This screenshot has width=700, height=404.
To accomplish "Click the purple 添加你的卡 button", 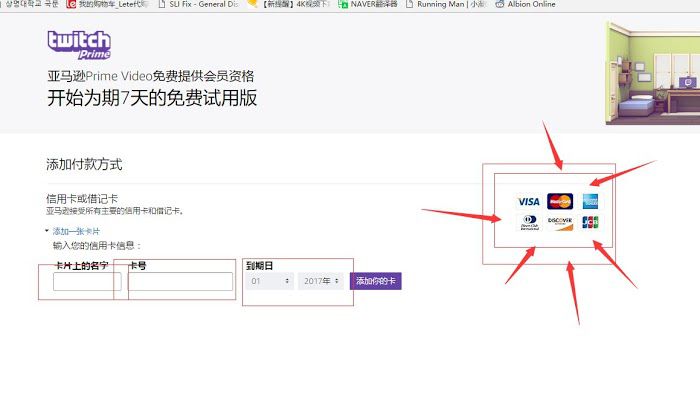I will coord(375,281).
